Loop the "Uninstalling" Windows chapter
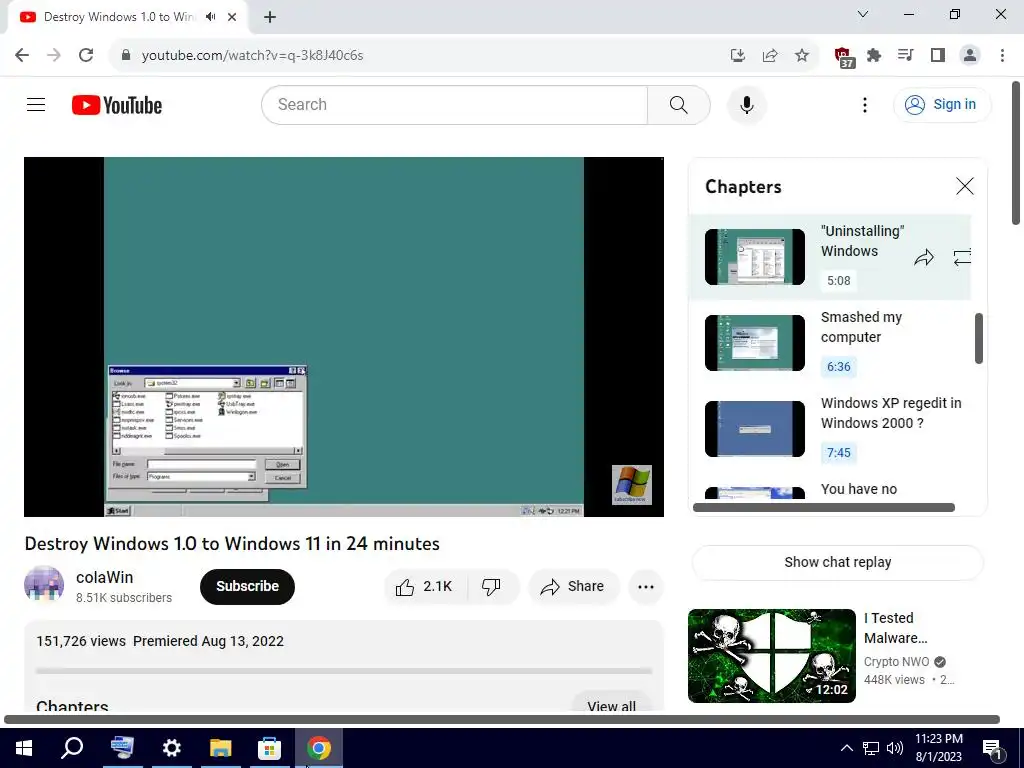The width and height of the screenshot is (1024, 768). 962,257
